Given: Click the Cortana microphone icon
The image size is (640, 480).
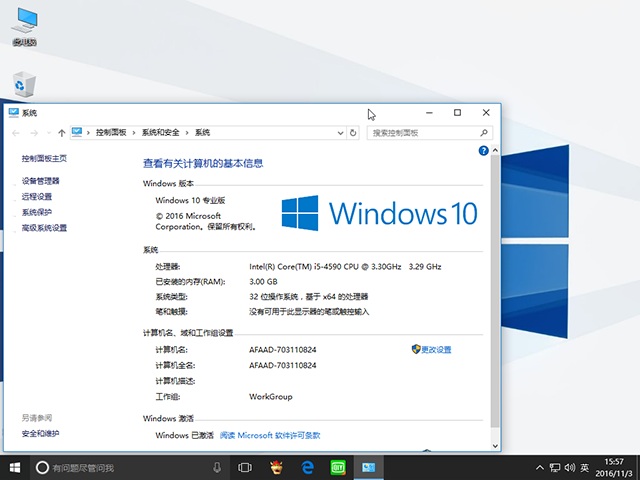Looking at the screenshot, I should 217,467.
